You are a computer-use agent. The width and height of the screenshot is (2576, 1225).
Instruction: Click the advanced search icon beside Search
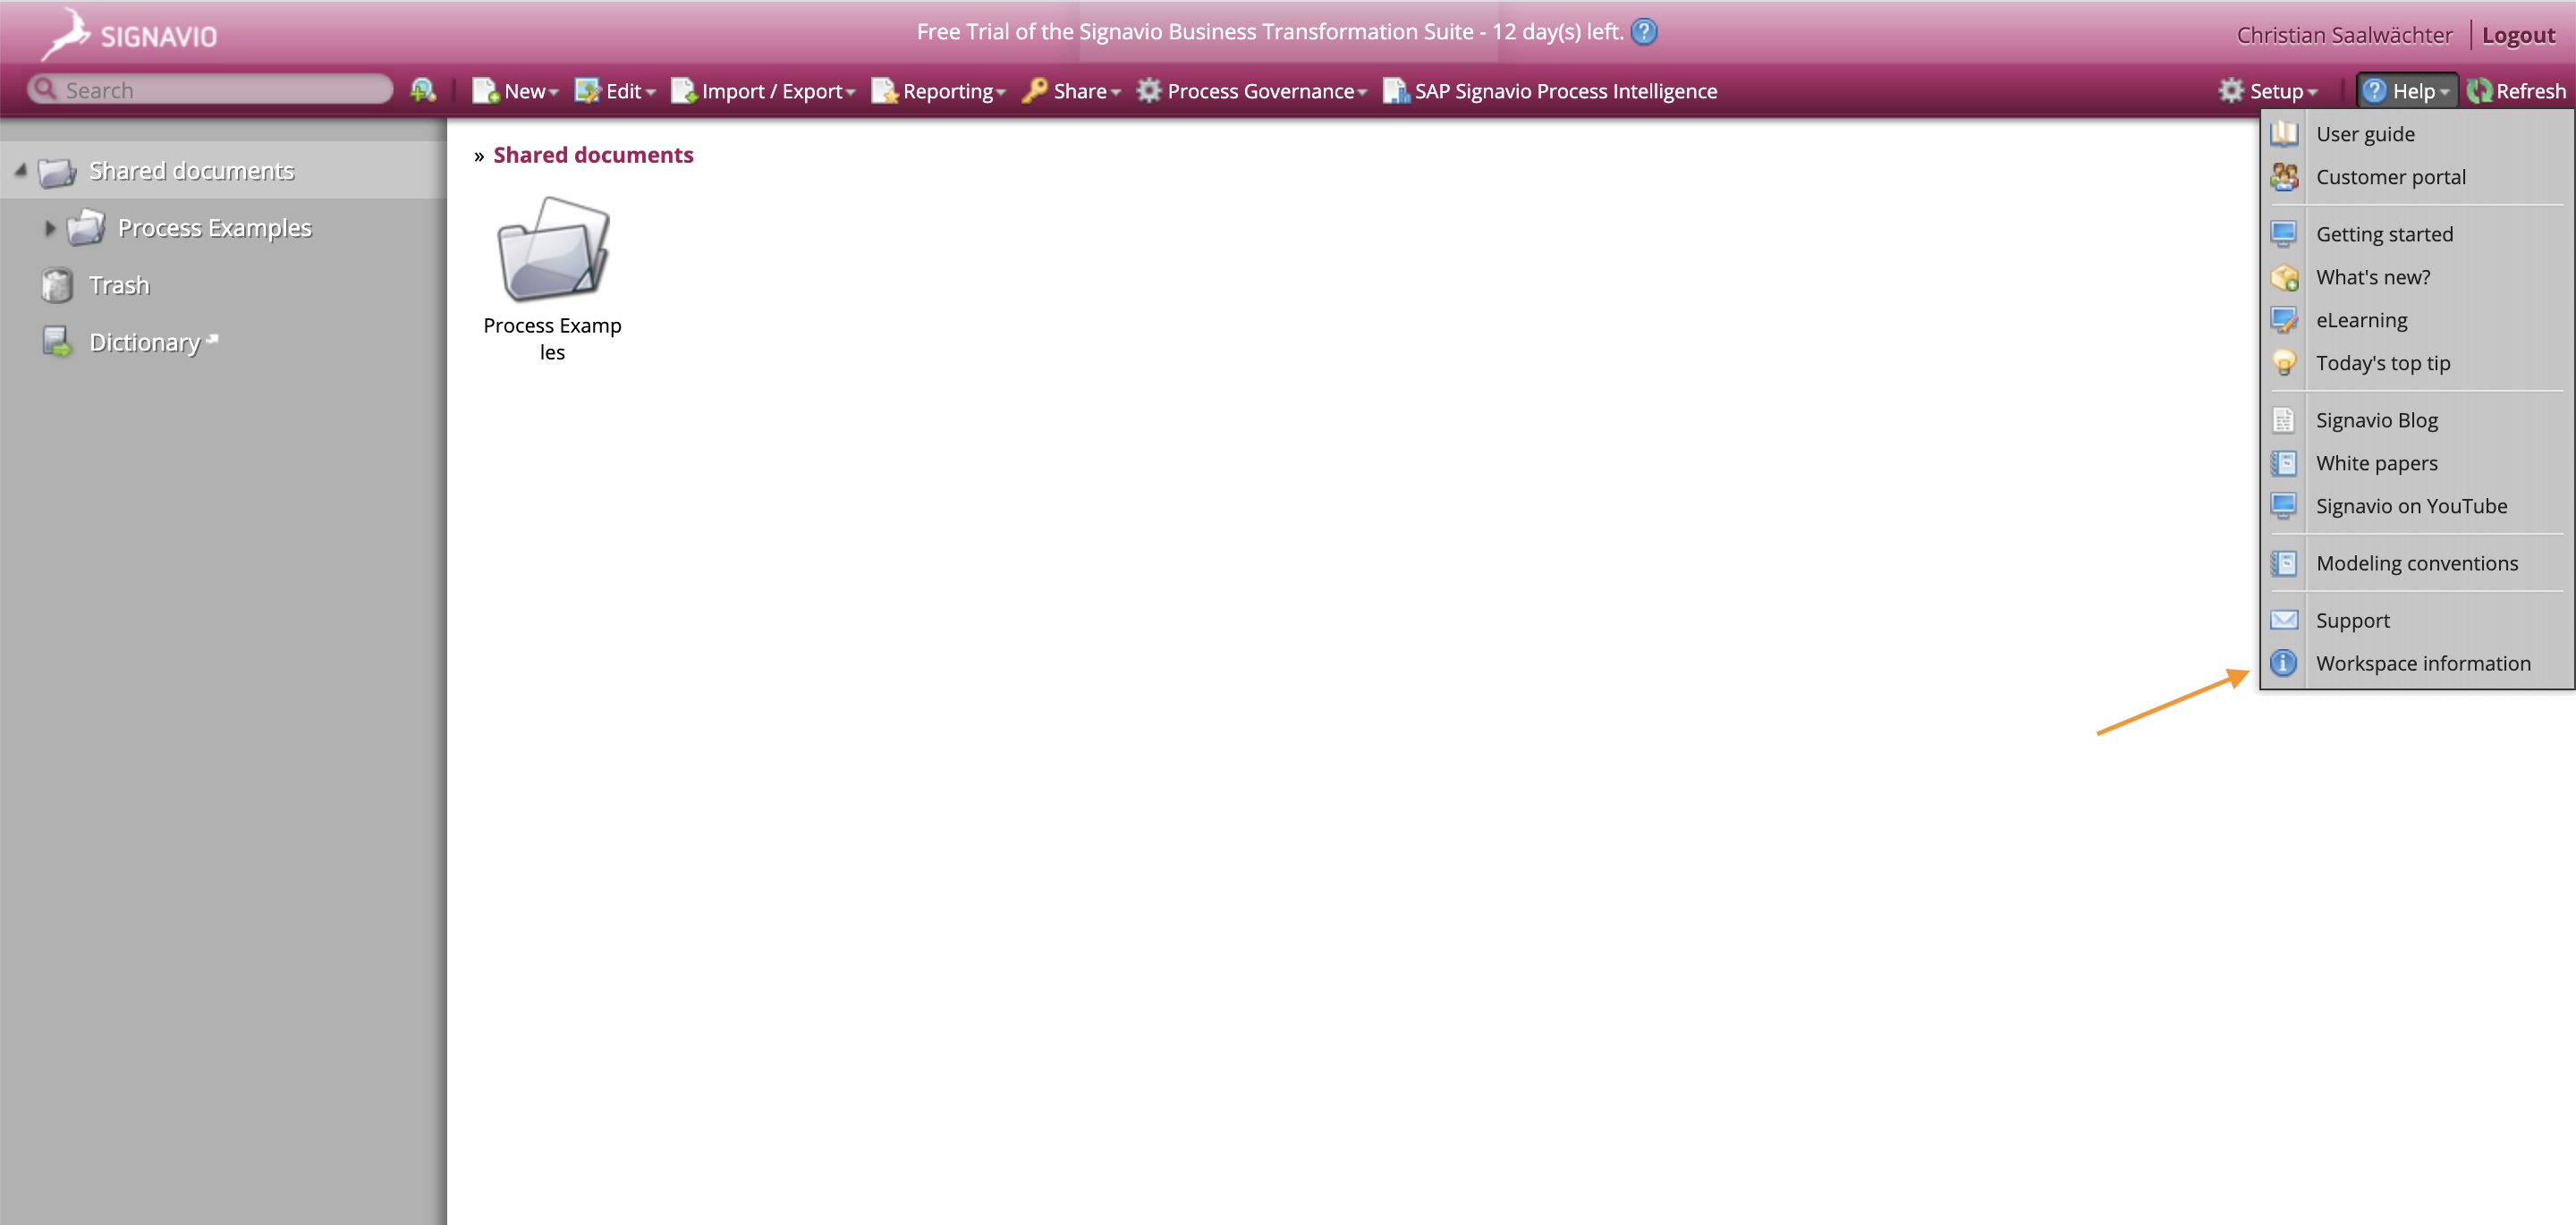pyautogui.click(x=423, y=91)
